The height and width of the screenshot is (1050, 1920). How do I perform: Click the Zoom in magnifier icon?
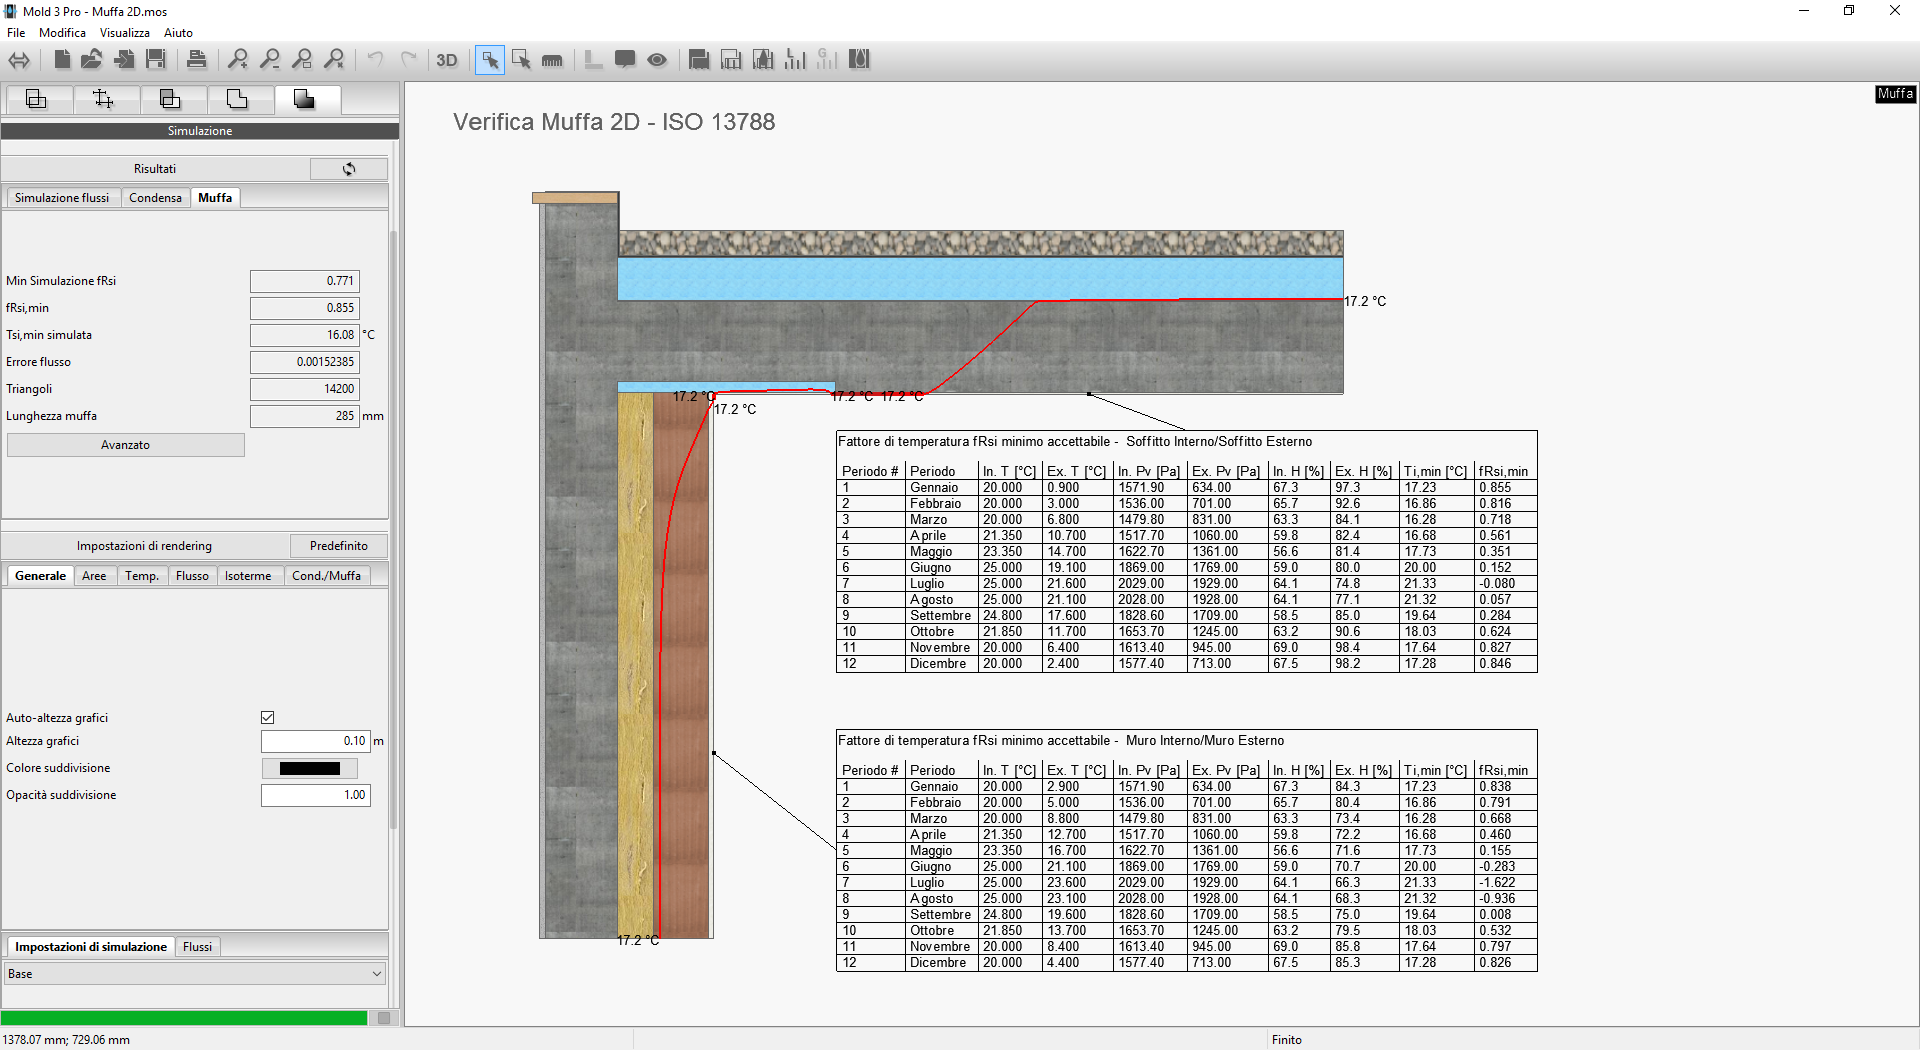pos(238,60)
